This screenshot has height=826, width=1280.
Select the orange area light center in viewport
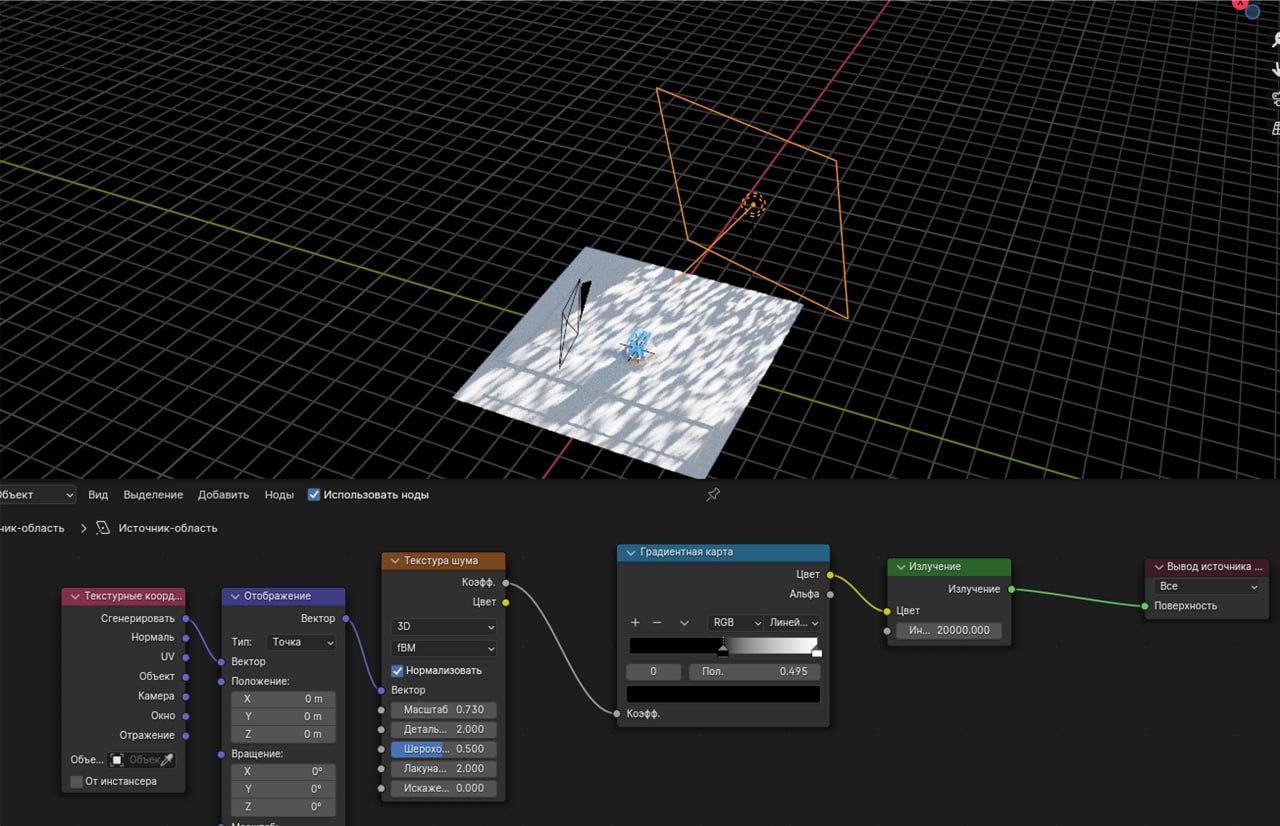pos(753,205)
